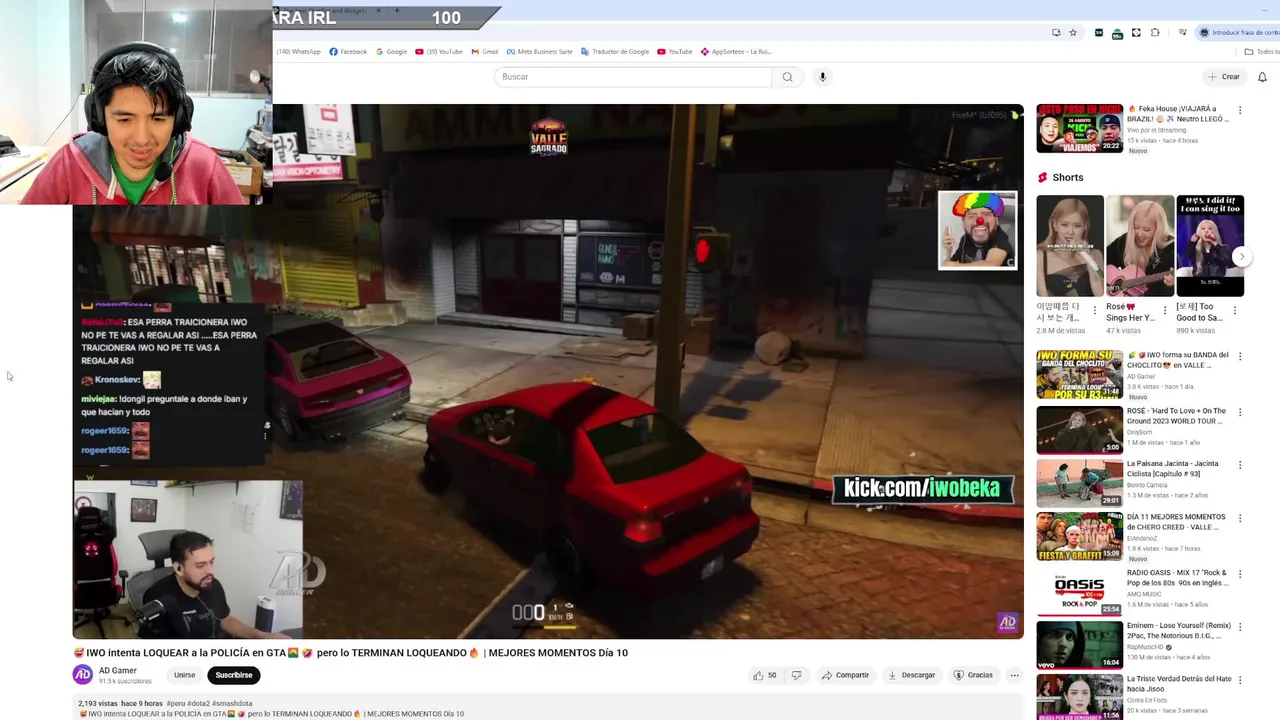
Task: Open options for RADIO OASIS video
Action: tap(1240, 573)
